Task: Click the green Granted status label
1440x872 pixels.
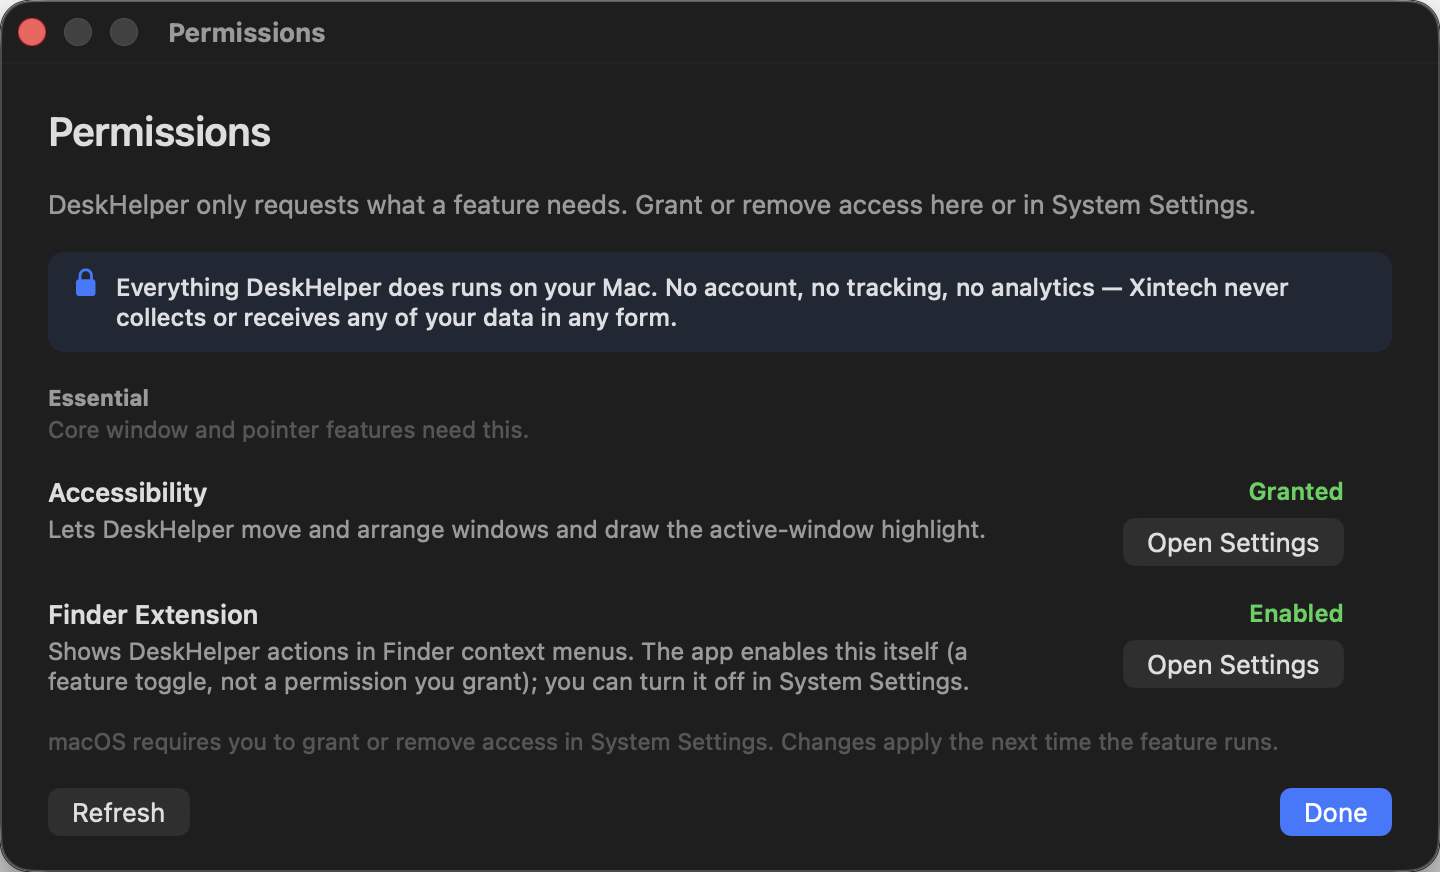Action: pos(1295,491)
